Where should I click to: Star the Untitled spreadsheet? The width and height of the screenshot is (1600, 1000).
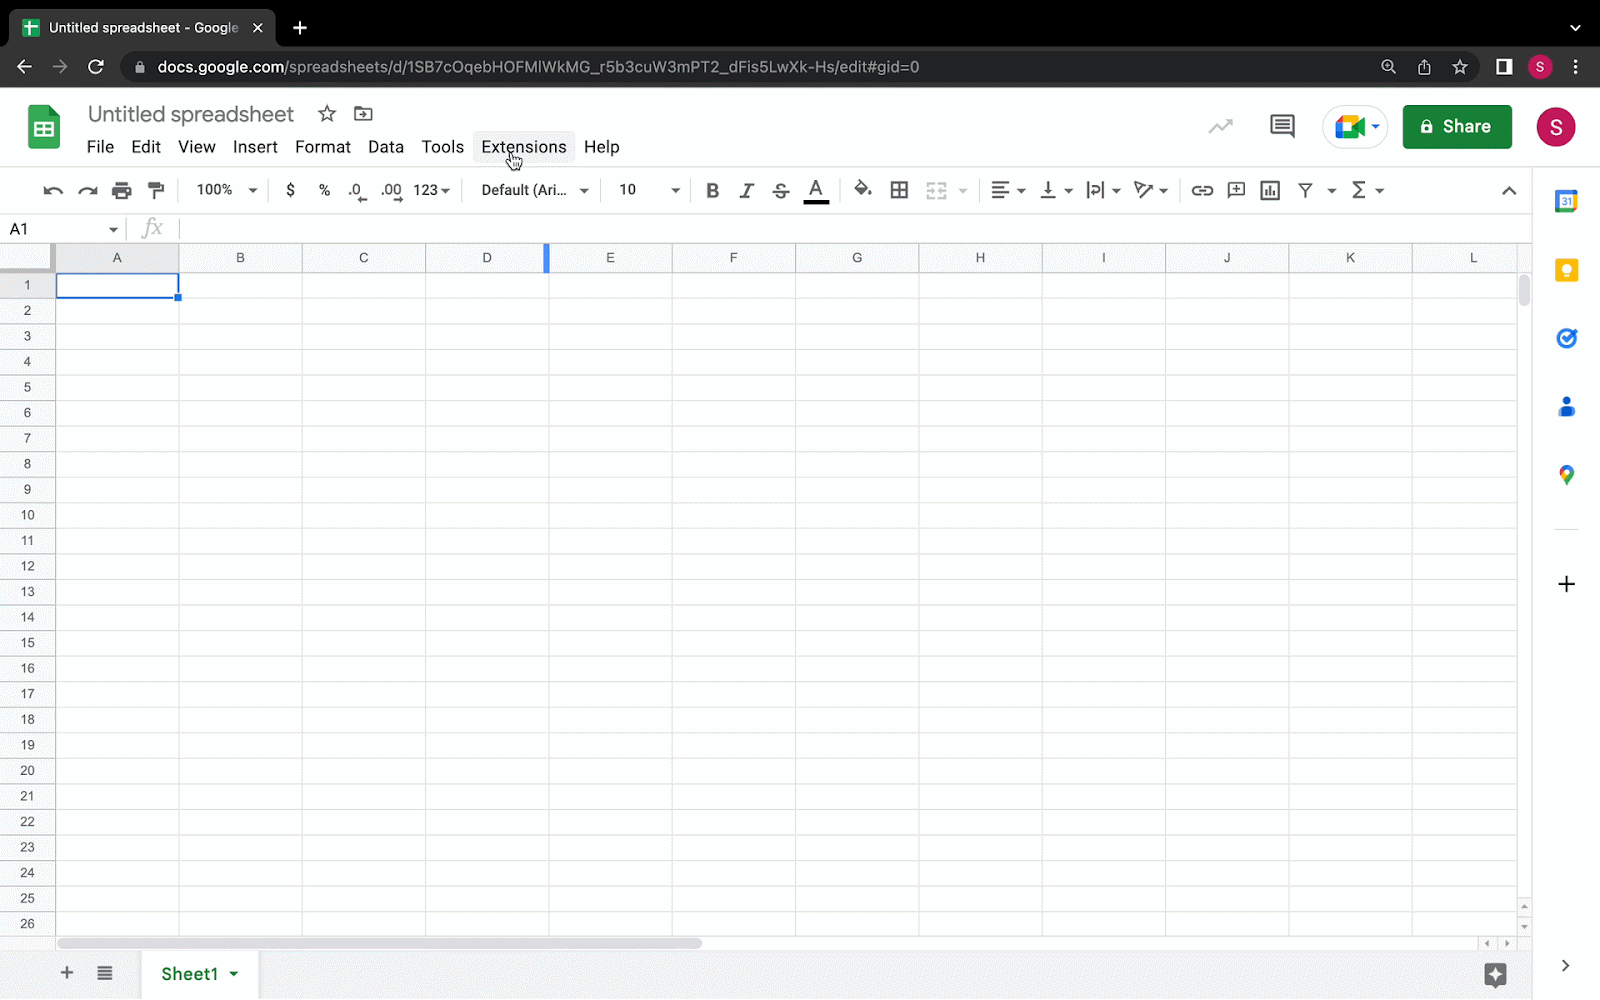tap(327, 114)
